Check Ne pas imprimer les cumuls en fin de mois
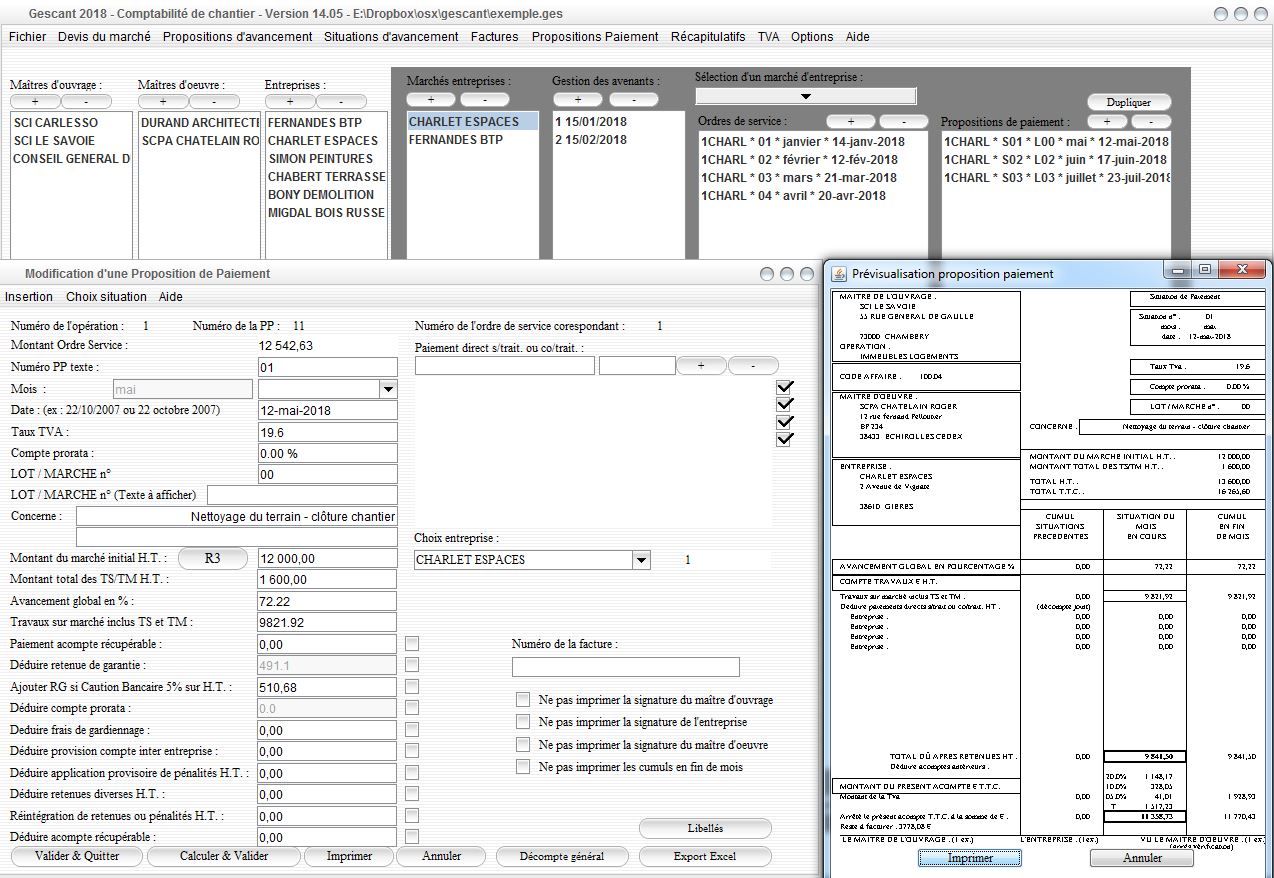The height and width of the screenshot is (878, 1274). point(522,767)
